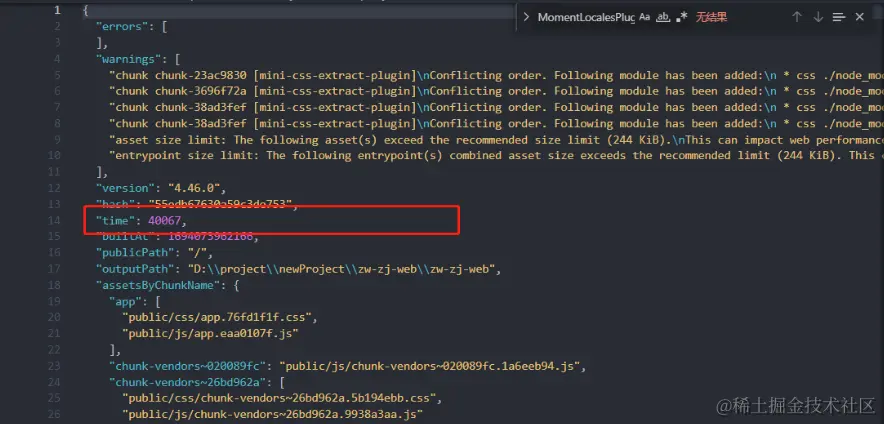Screen dimensions: 884x424
Task: Click "public/css/app.76fd1f1f.css" string
Action: pyautogui.click(x=216, y=317)
